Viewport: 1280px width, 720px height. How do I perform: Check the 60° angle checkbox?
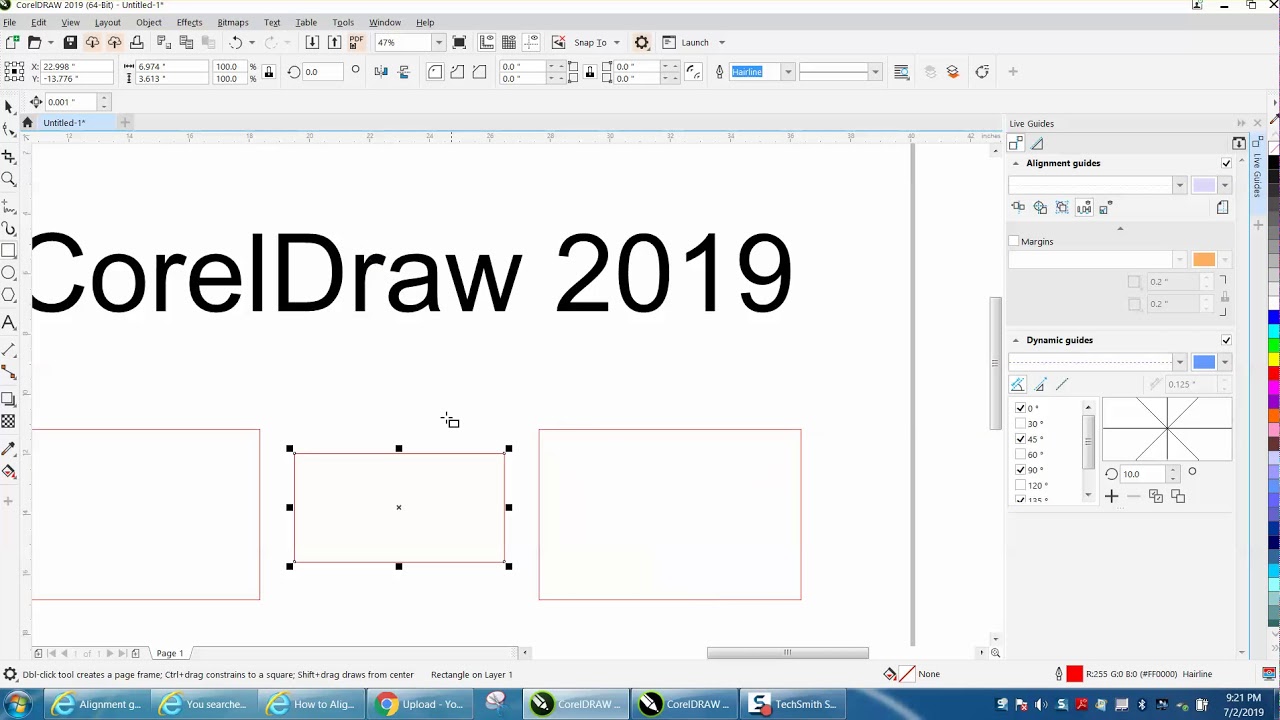1020,455
